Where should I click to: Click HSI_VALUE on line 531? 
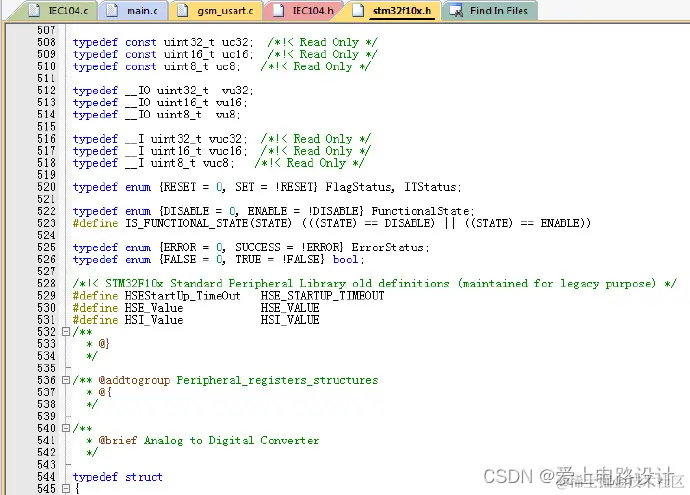(290, 320)
